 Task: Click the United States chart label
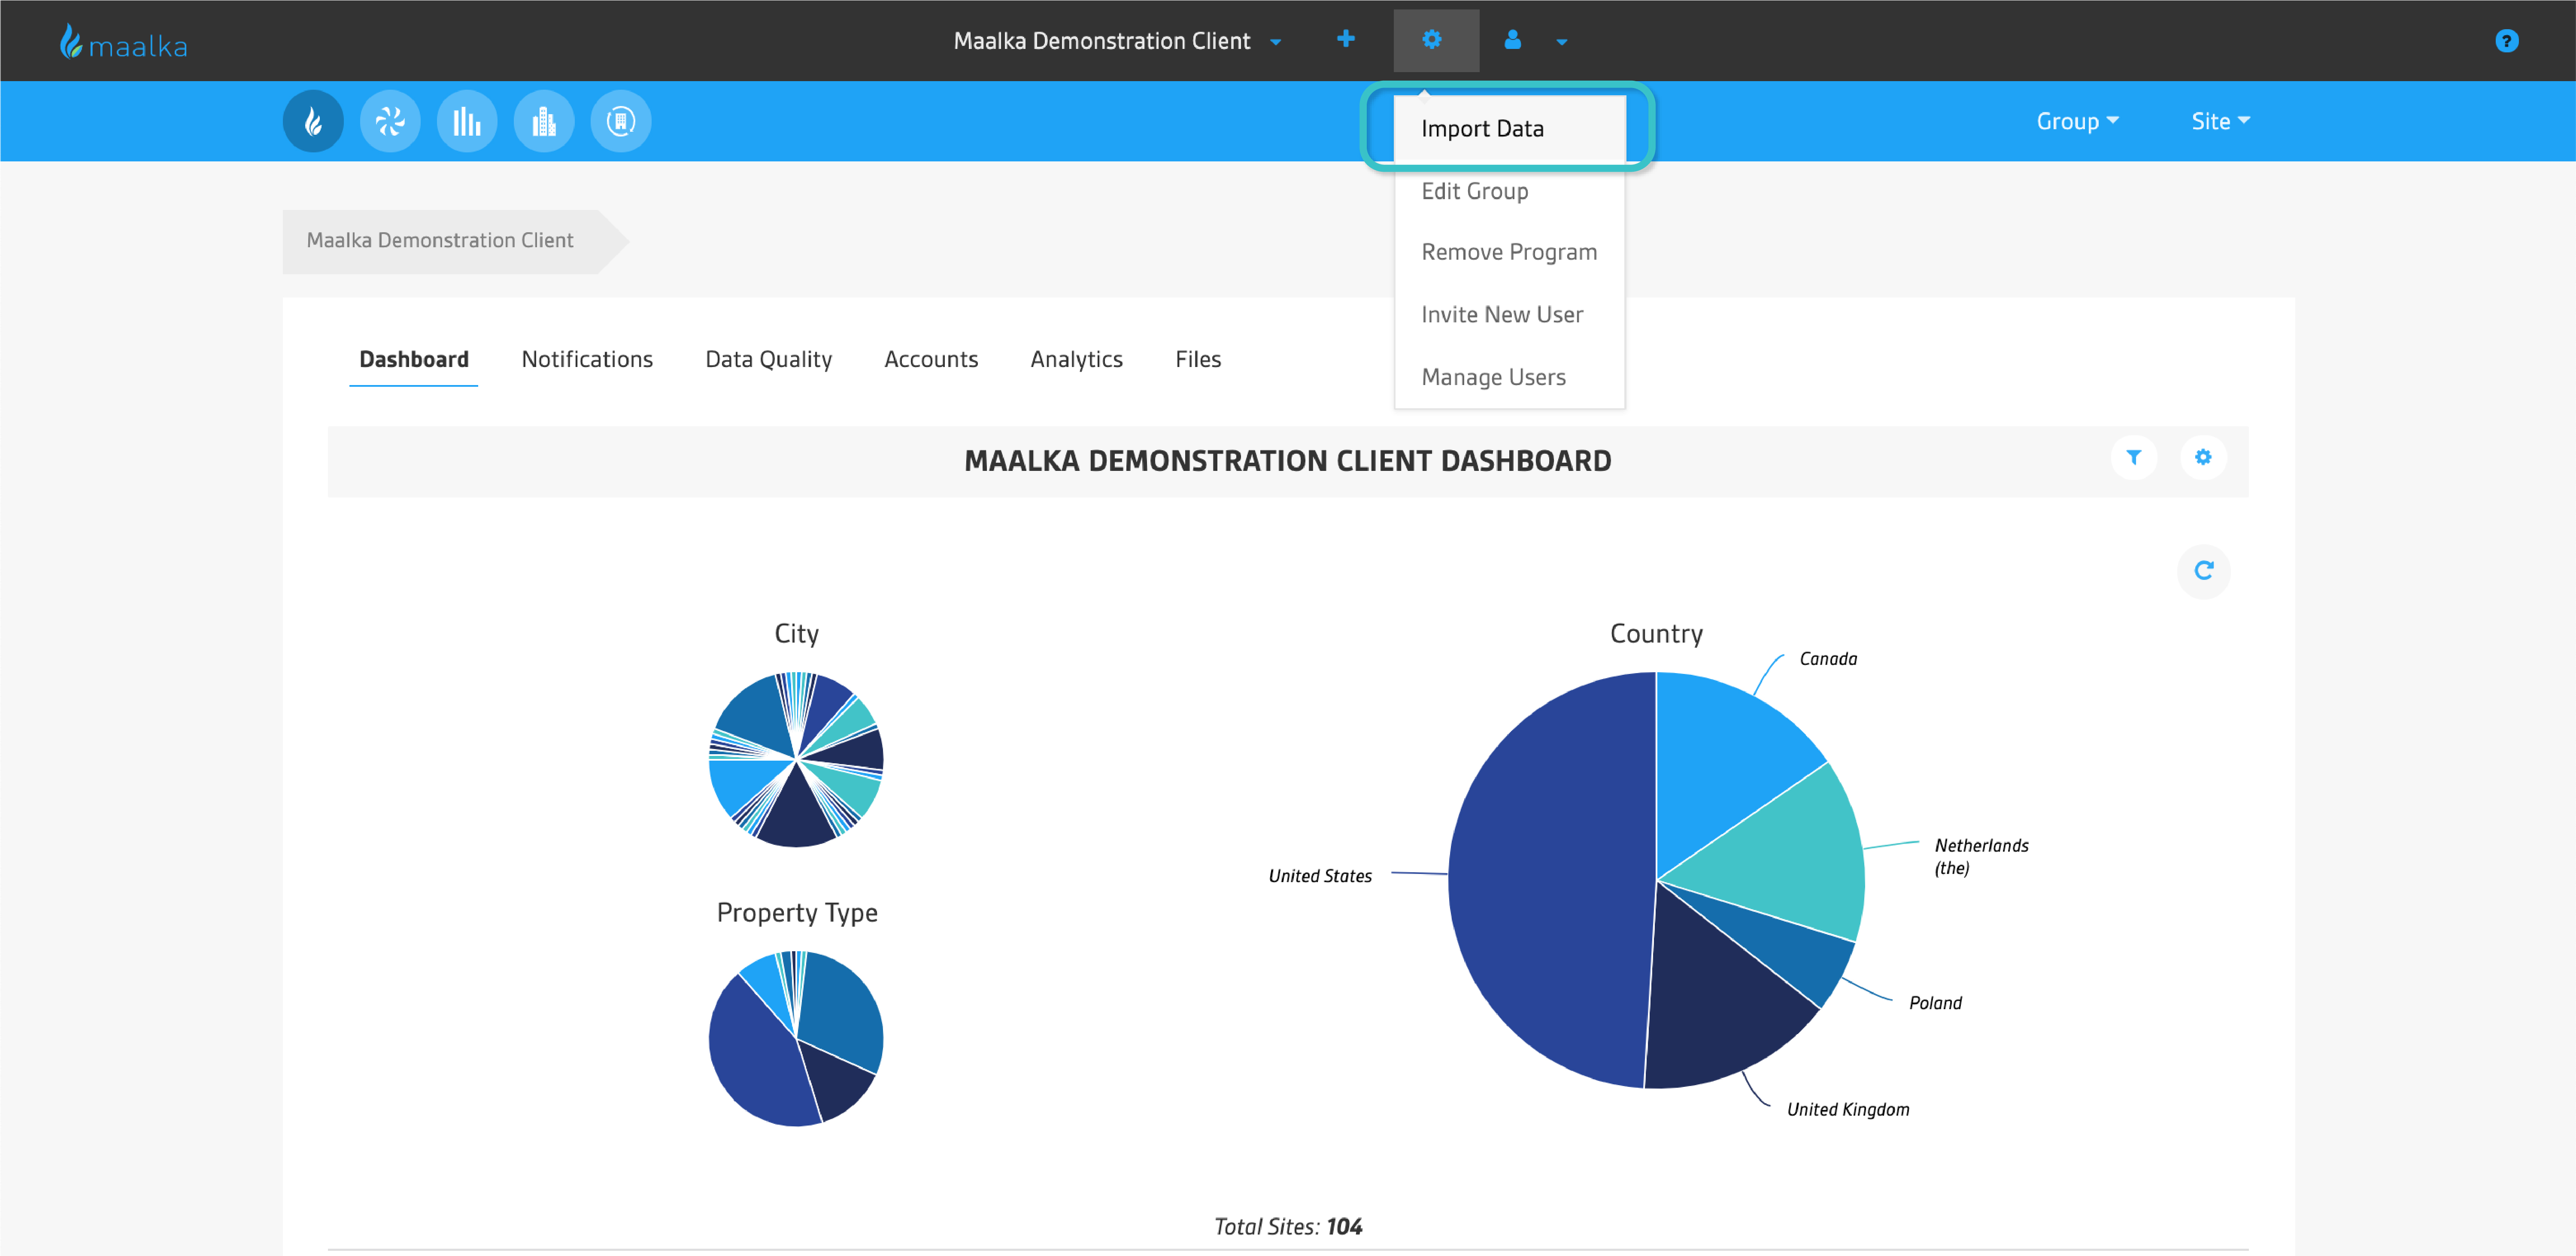point(1320,876)
